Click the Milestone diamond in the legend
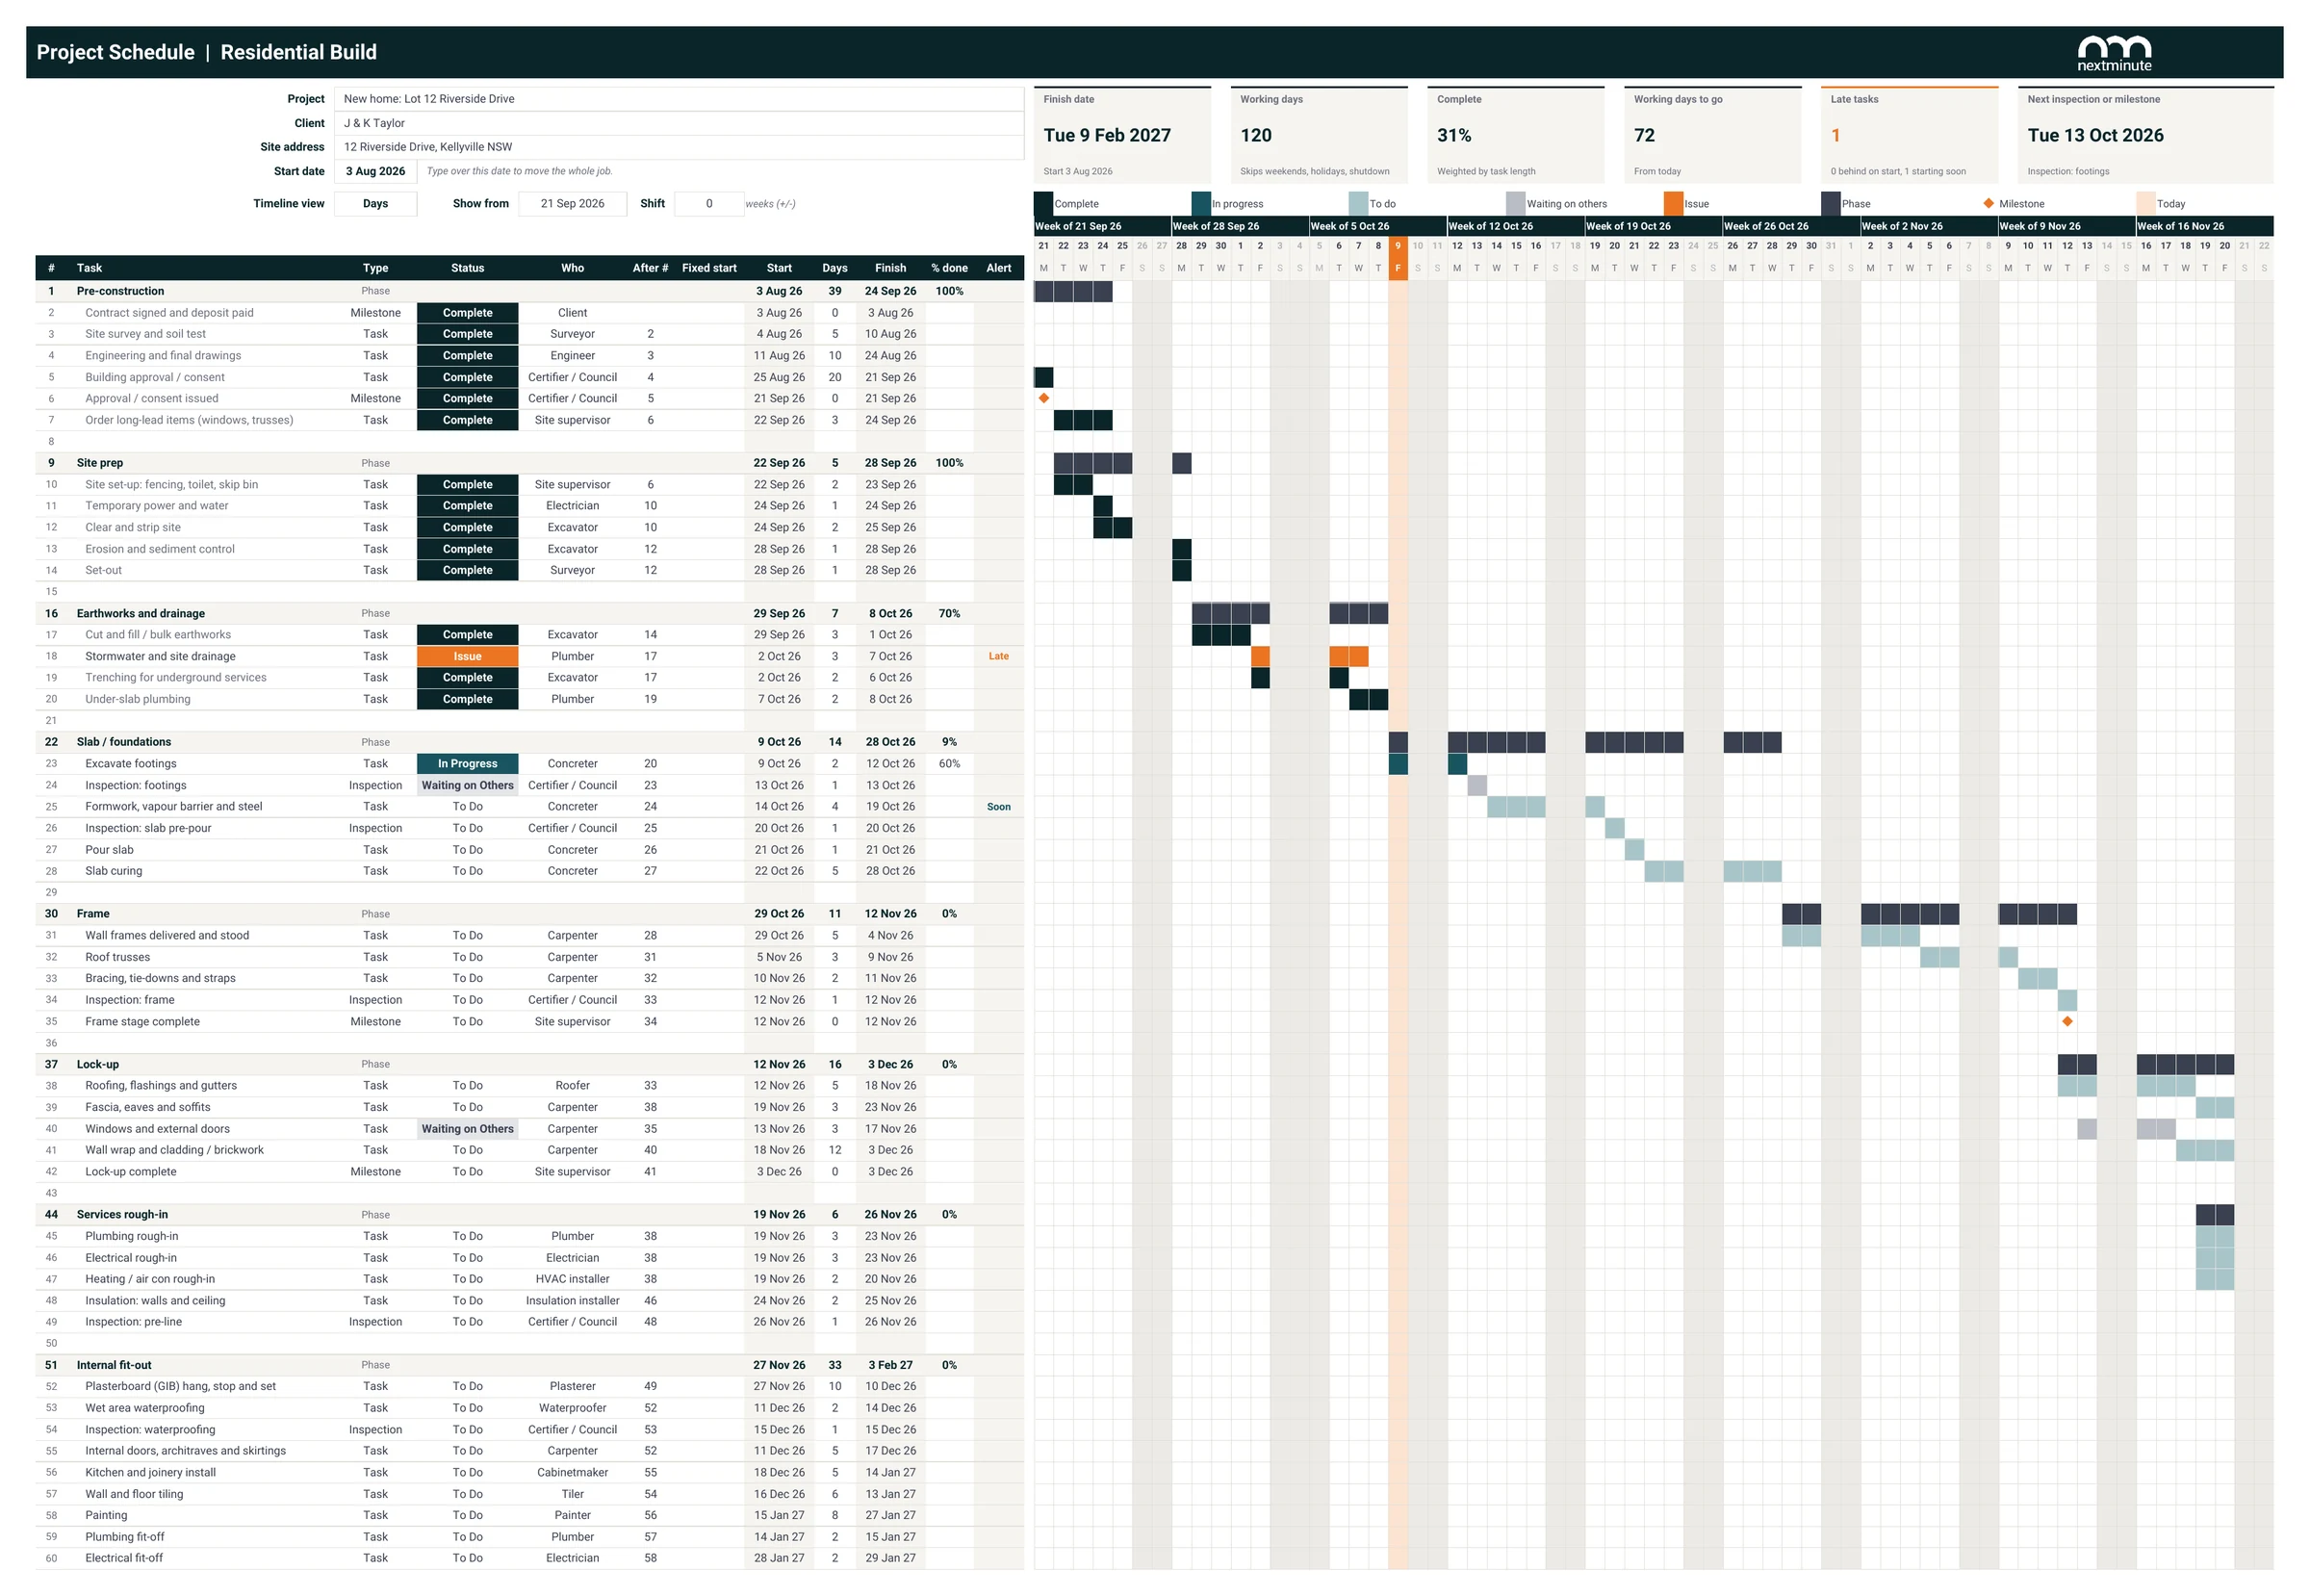Screen dimensions: 2310x1596 pos(1988,203)
